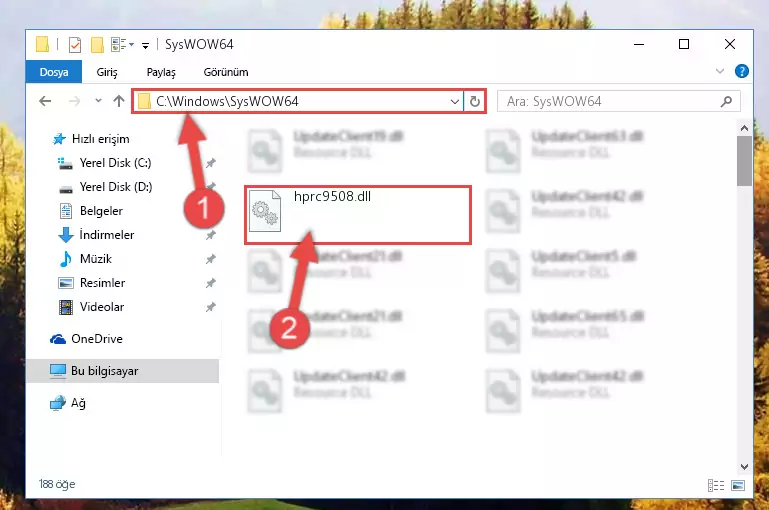The width and height of the screenshot is (769, 510).
Task: Maximize the SysWOW64 window
Action: [684, 44]
